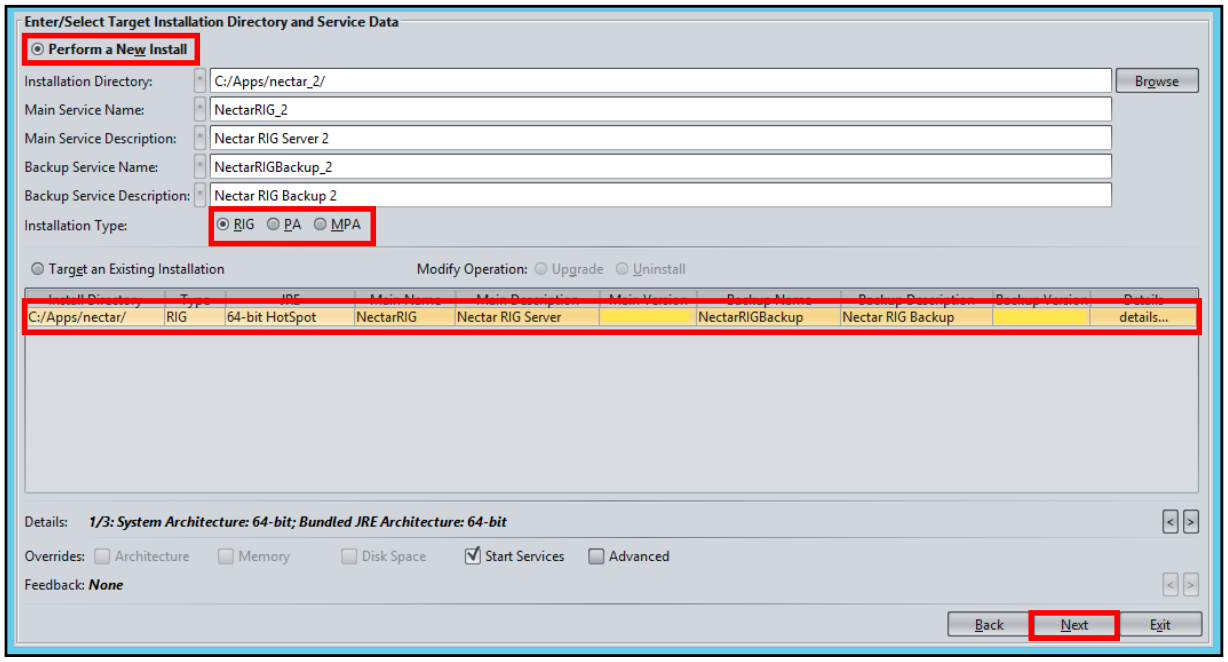
Task: Show next entry in the Details line
Action: click(x=1190, y=521)
